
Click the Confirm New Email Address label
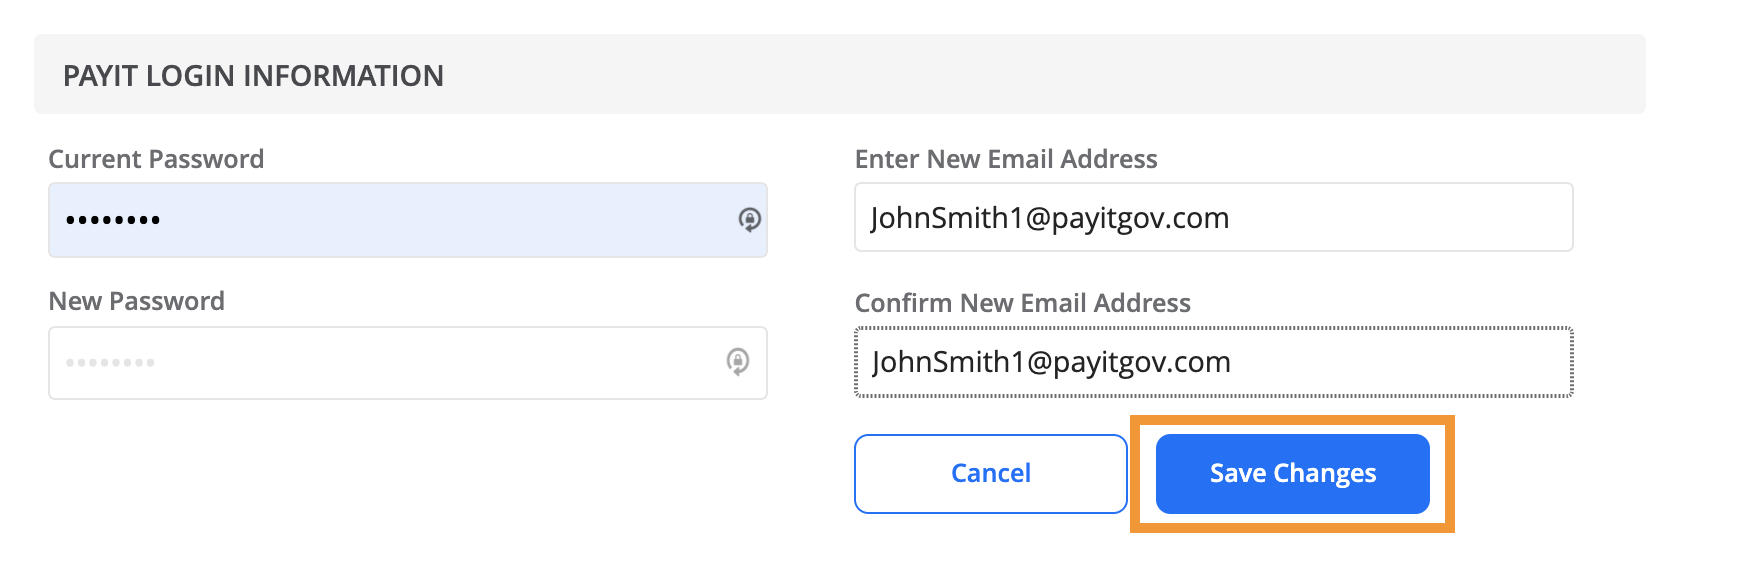(x=1022, y=303)
